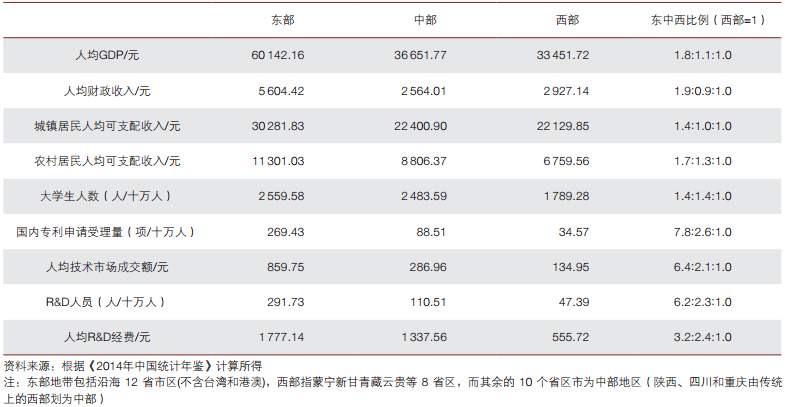Click the eastern student count 2 559.58
785x407 pixels.
(281, 196)
